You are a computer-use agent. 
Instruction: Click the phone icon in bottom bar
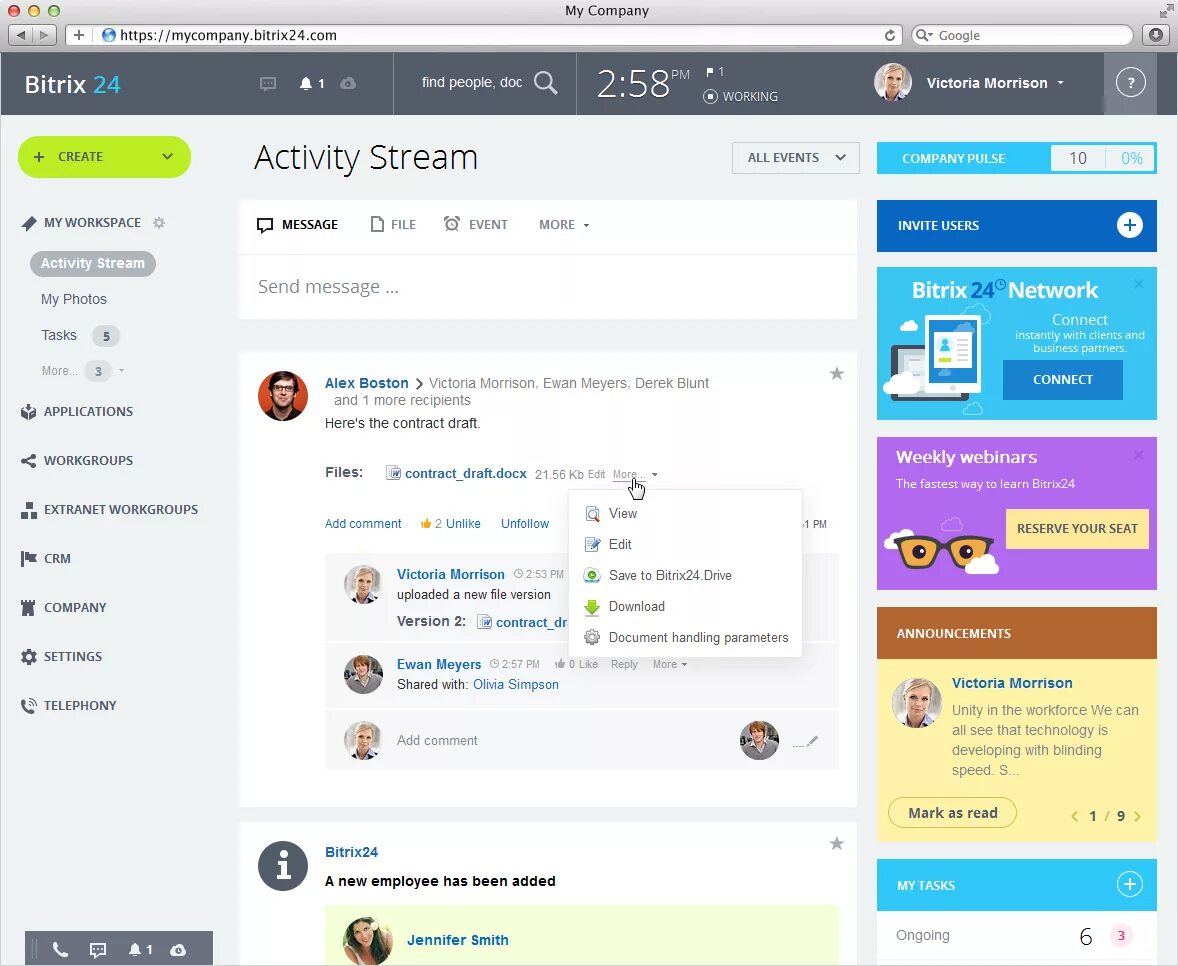tap(60, 949)
